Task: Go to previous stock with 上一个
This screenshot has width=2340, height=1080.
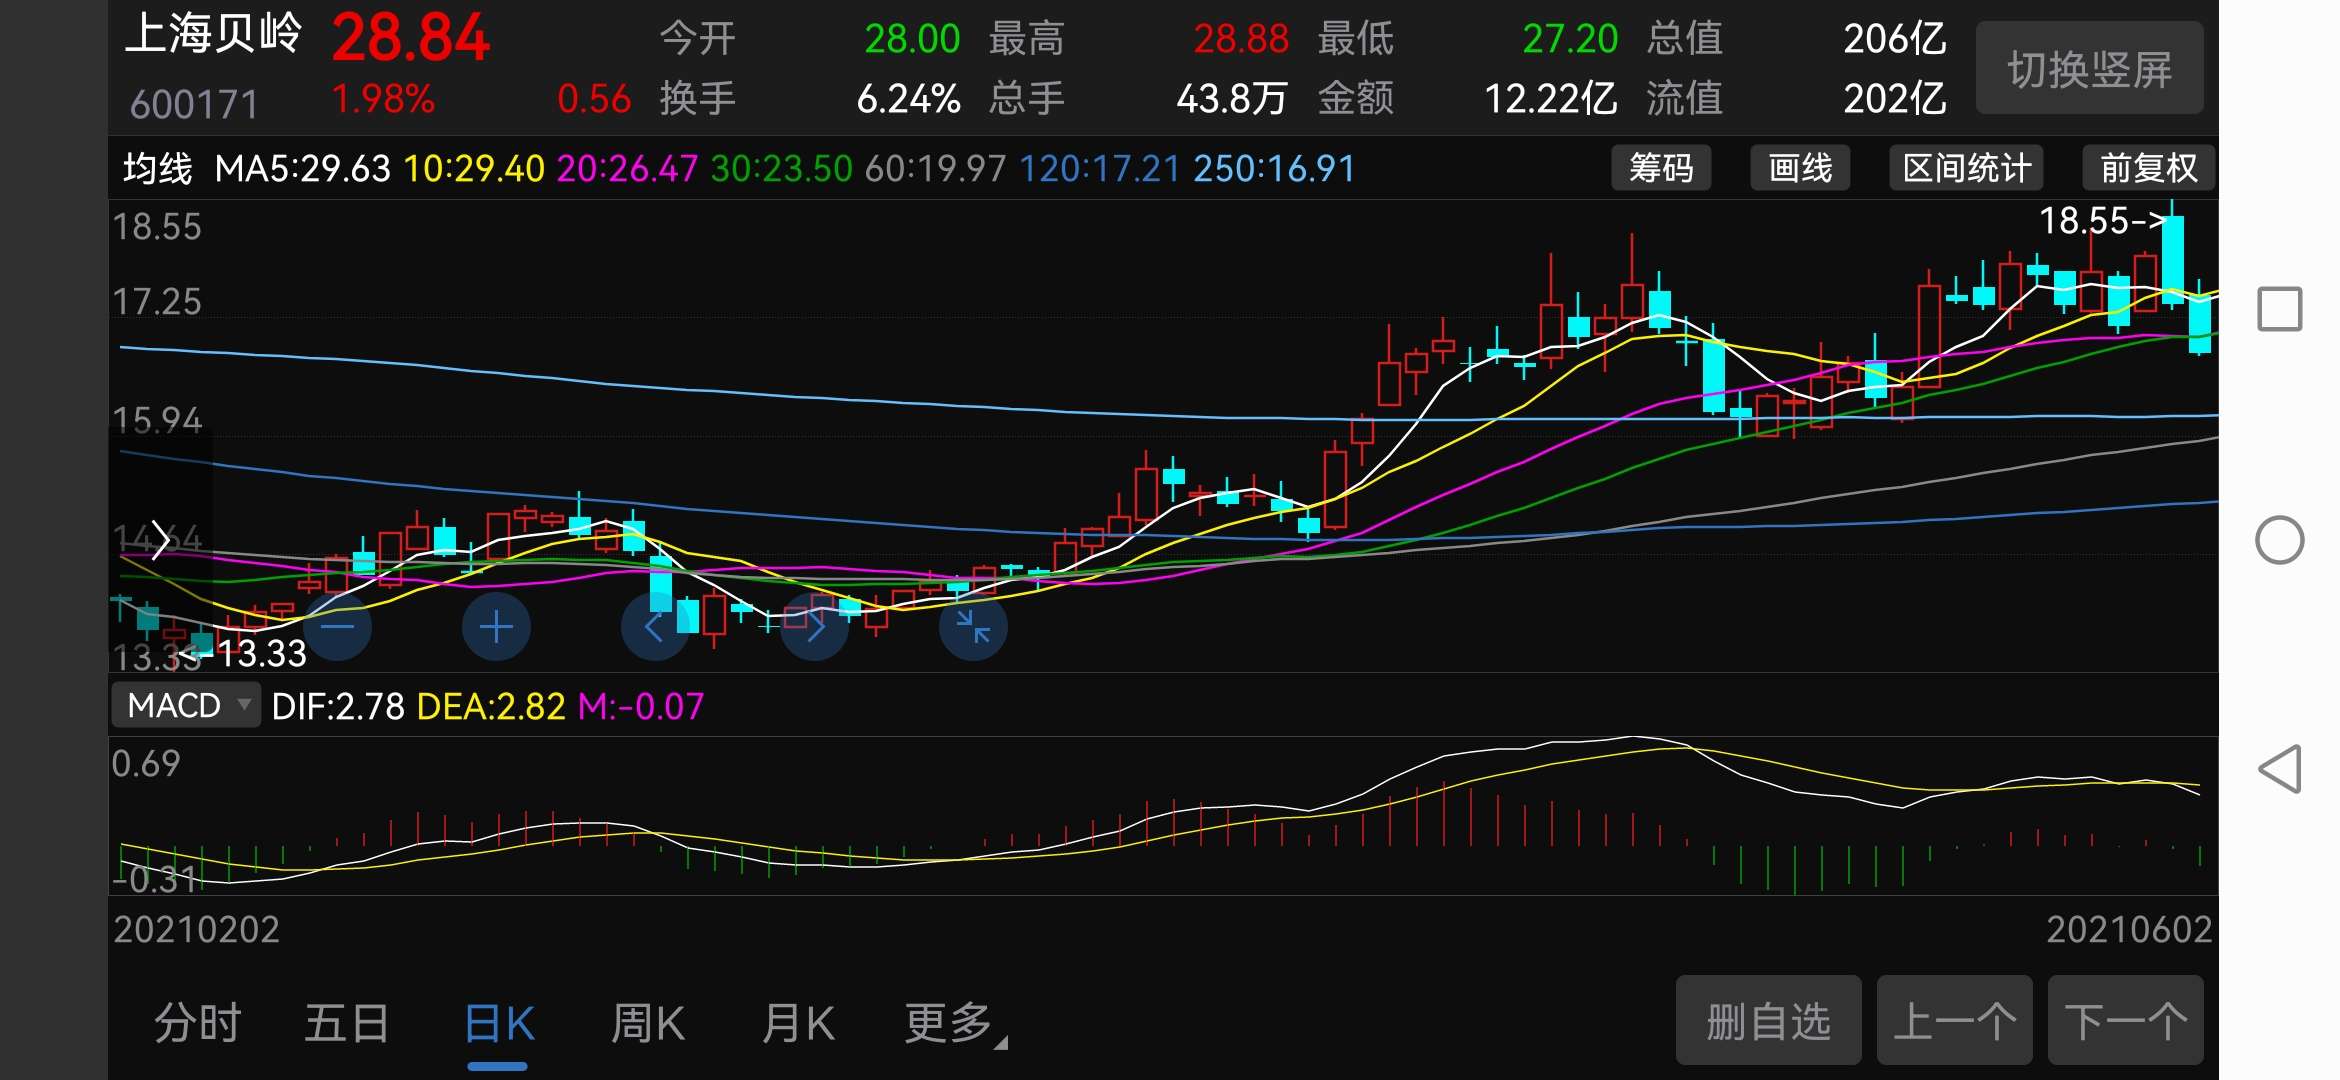Action: (1955, 1021)
